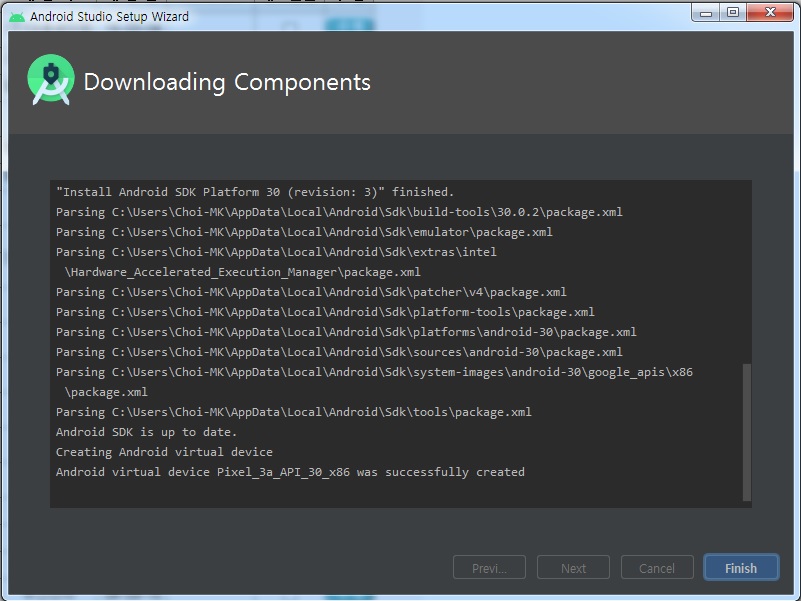
Task: Click the Sdk\tools\package.xml parsing line
Action: 294,412
